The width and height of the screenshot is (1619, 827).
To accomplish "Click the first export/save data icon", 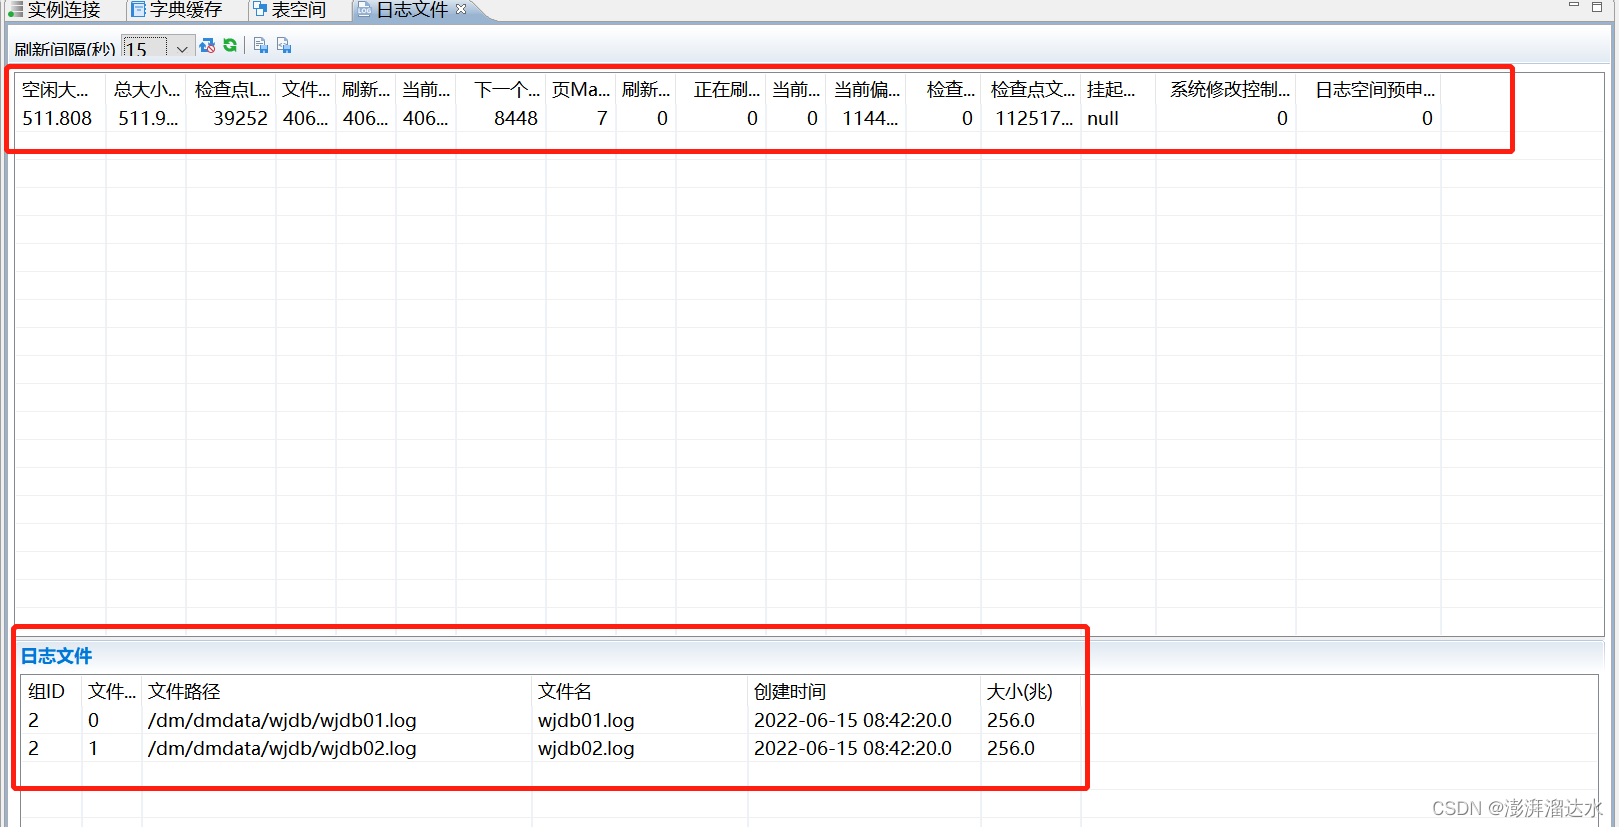I will point(261,45).
